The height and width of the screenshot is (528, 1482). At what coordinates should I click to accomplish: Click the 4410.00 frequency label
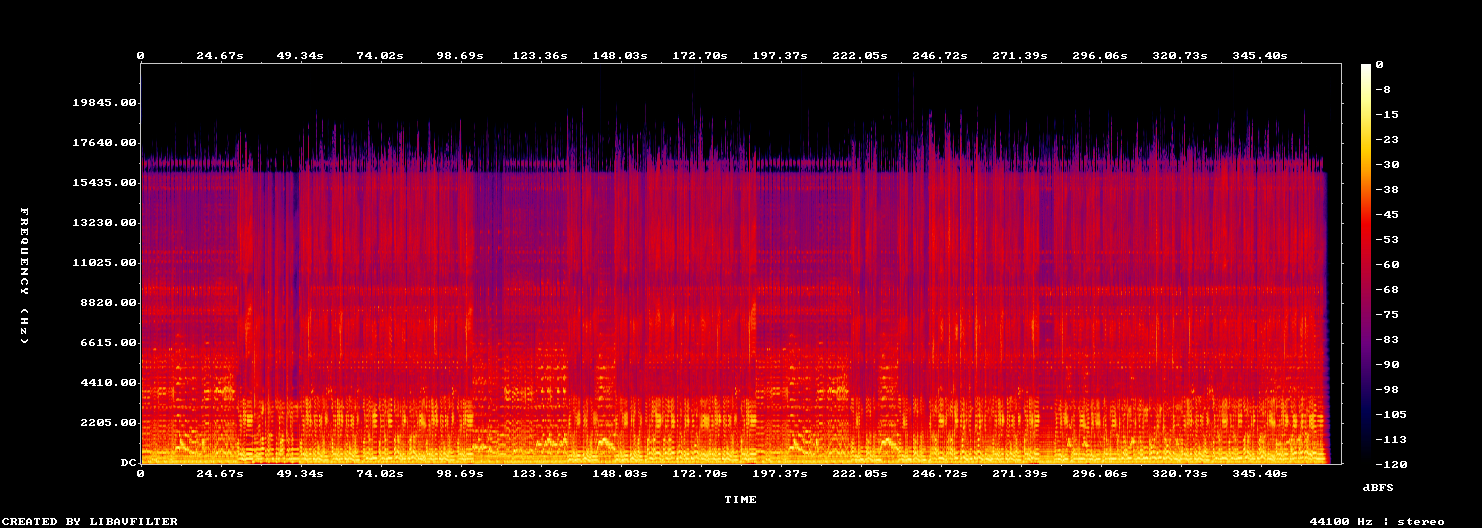pyautogui.click(x=108, y=383)
